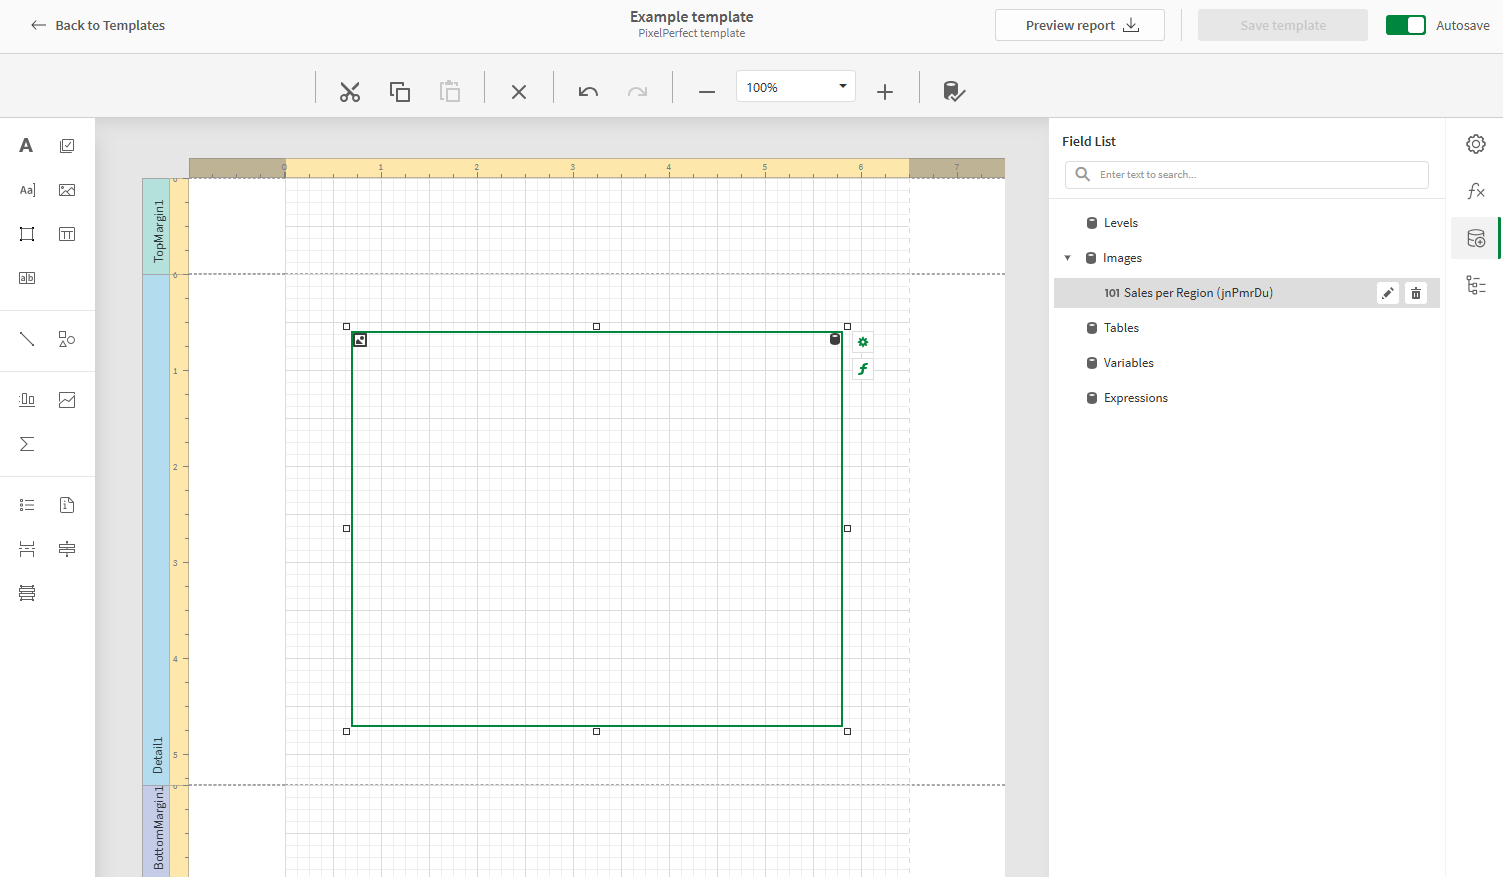The image size is (1503, 877).
Task: Open the Properties panel via gear icon
Action: (1476, 143)
